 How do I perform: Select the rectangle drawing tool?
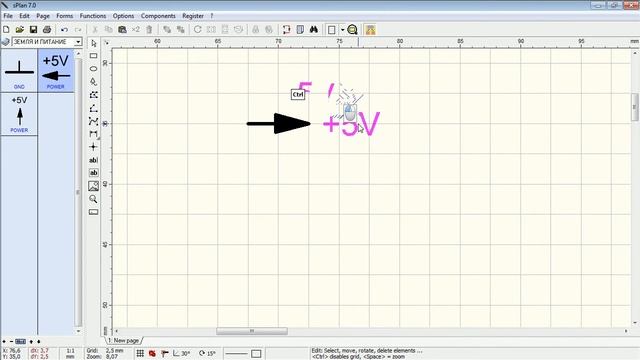coord(93,56)
